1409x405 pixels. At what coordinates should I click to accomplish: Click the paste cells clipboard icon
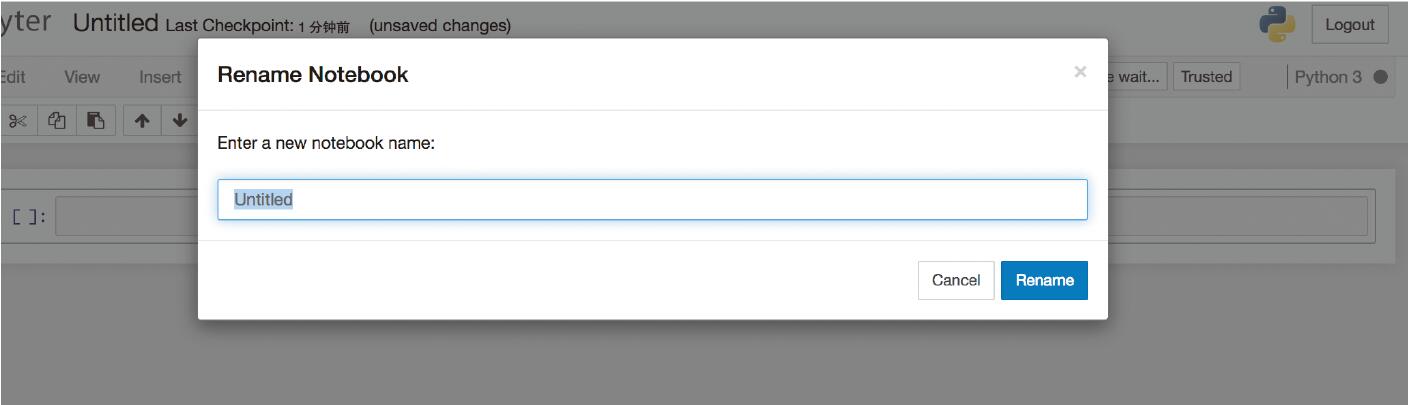[96, 120]
